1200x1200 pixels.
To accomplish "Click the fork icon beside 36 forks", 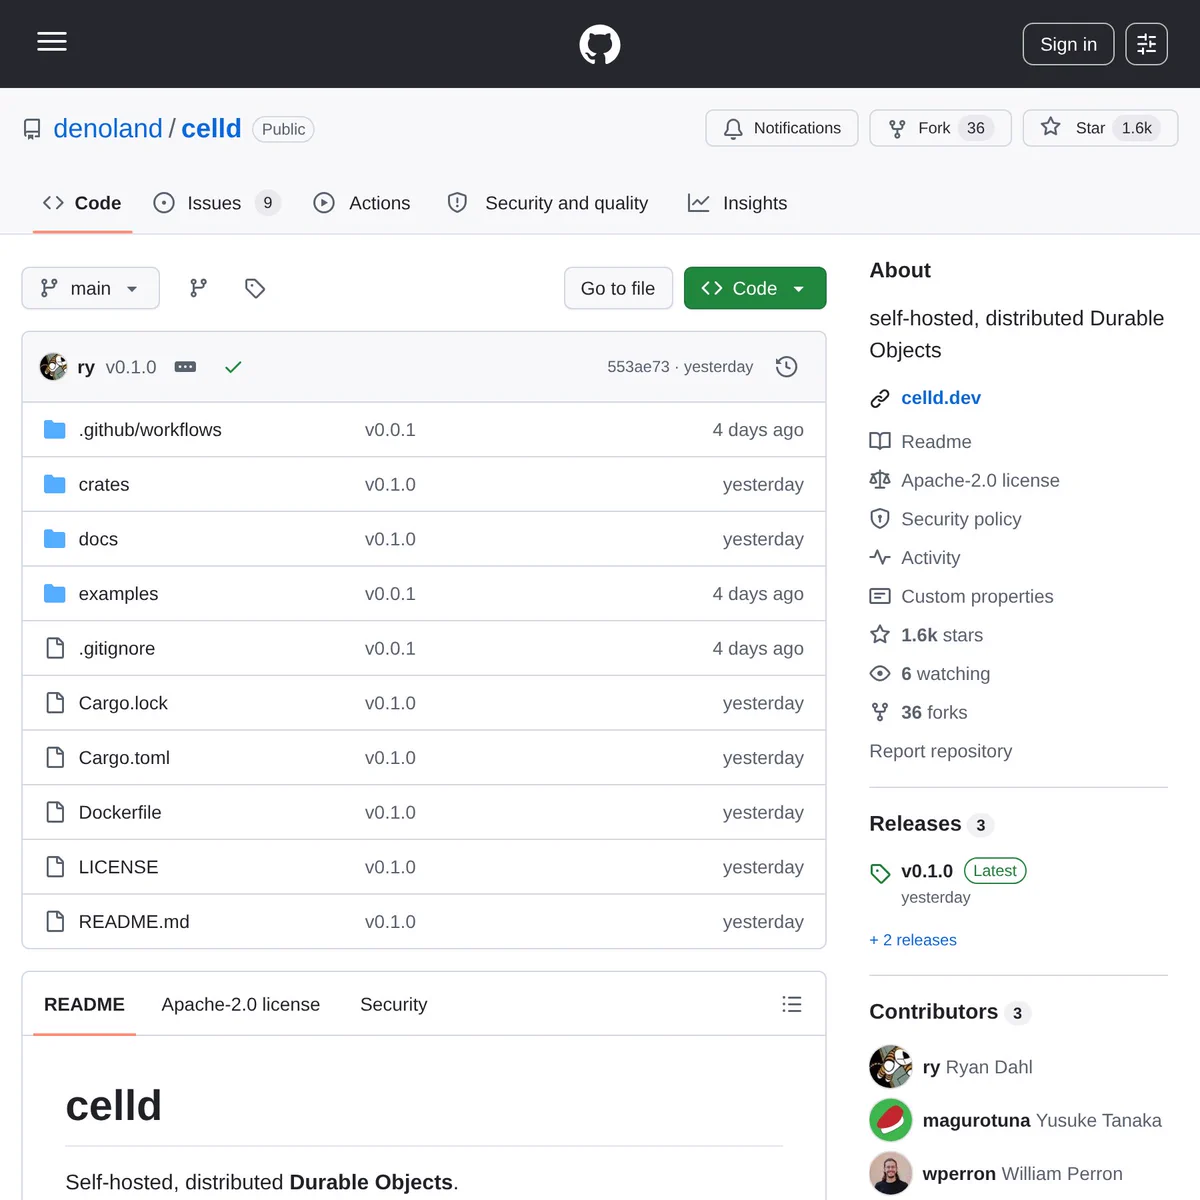I will click(880, 712).
